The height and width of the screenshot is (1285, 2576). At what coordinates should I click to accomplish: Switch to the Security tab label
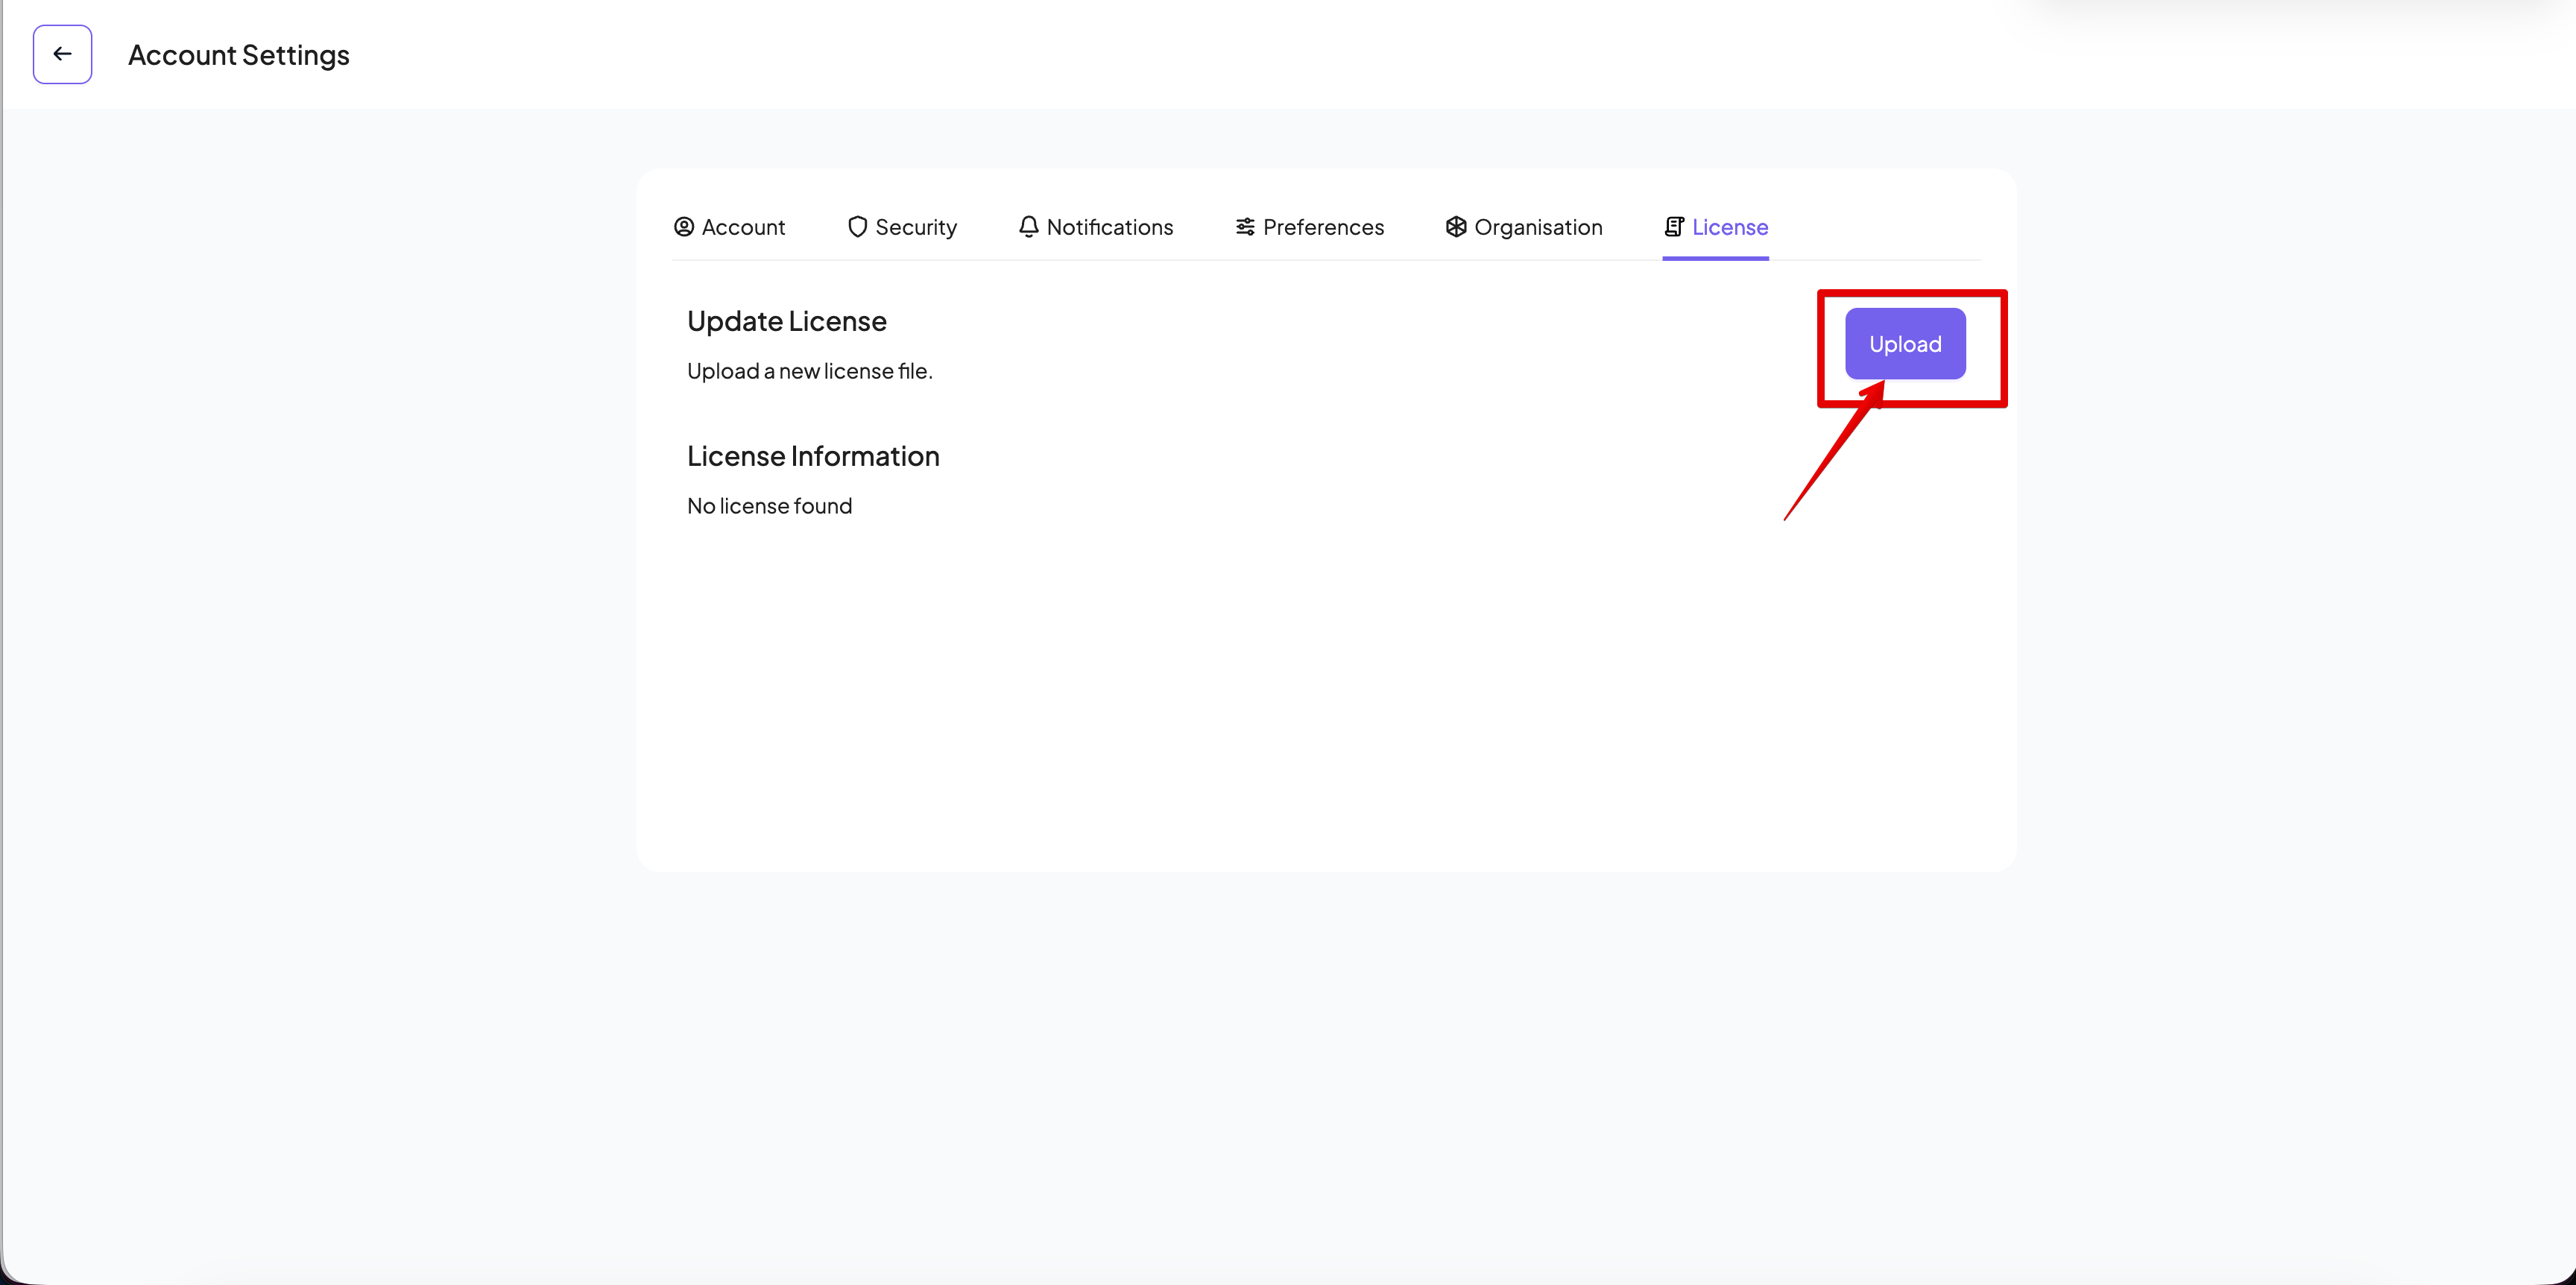tap(916, 227)
